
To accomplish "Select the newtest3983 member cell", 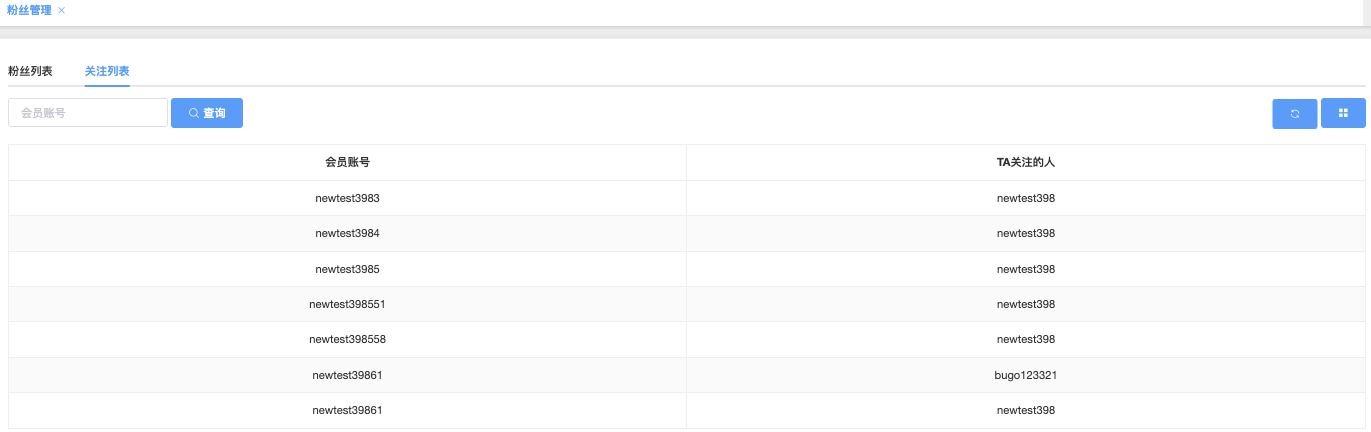I will (x=347, y=198).
